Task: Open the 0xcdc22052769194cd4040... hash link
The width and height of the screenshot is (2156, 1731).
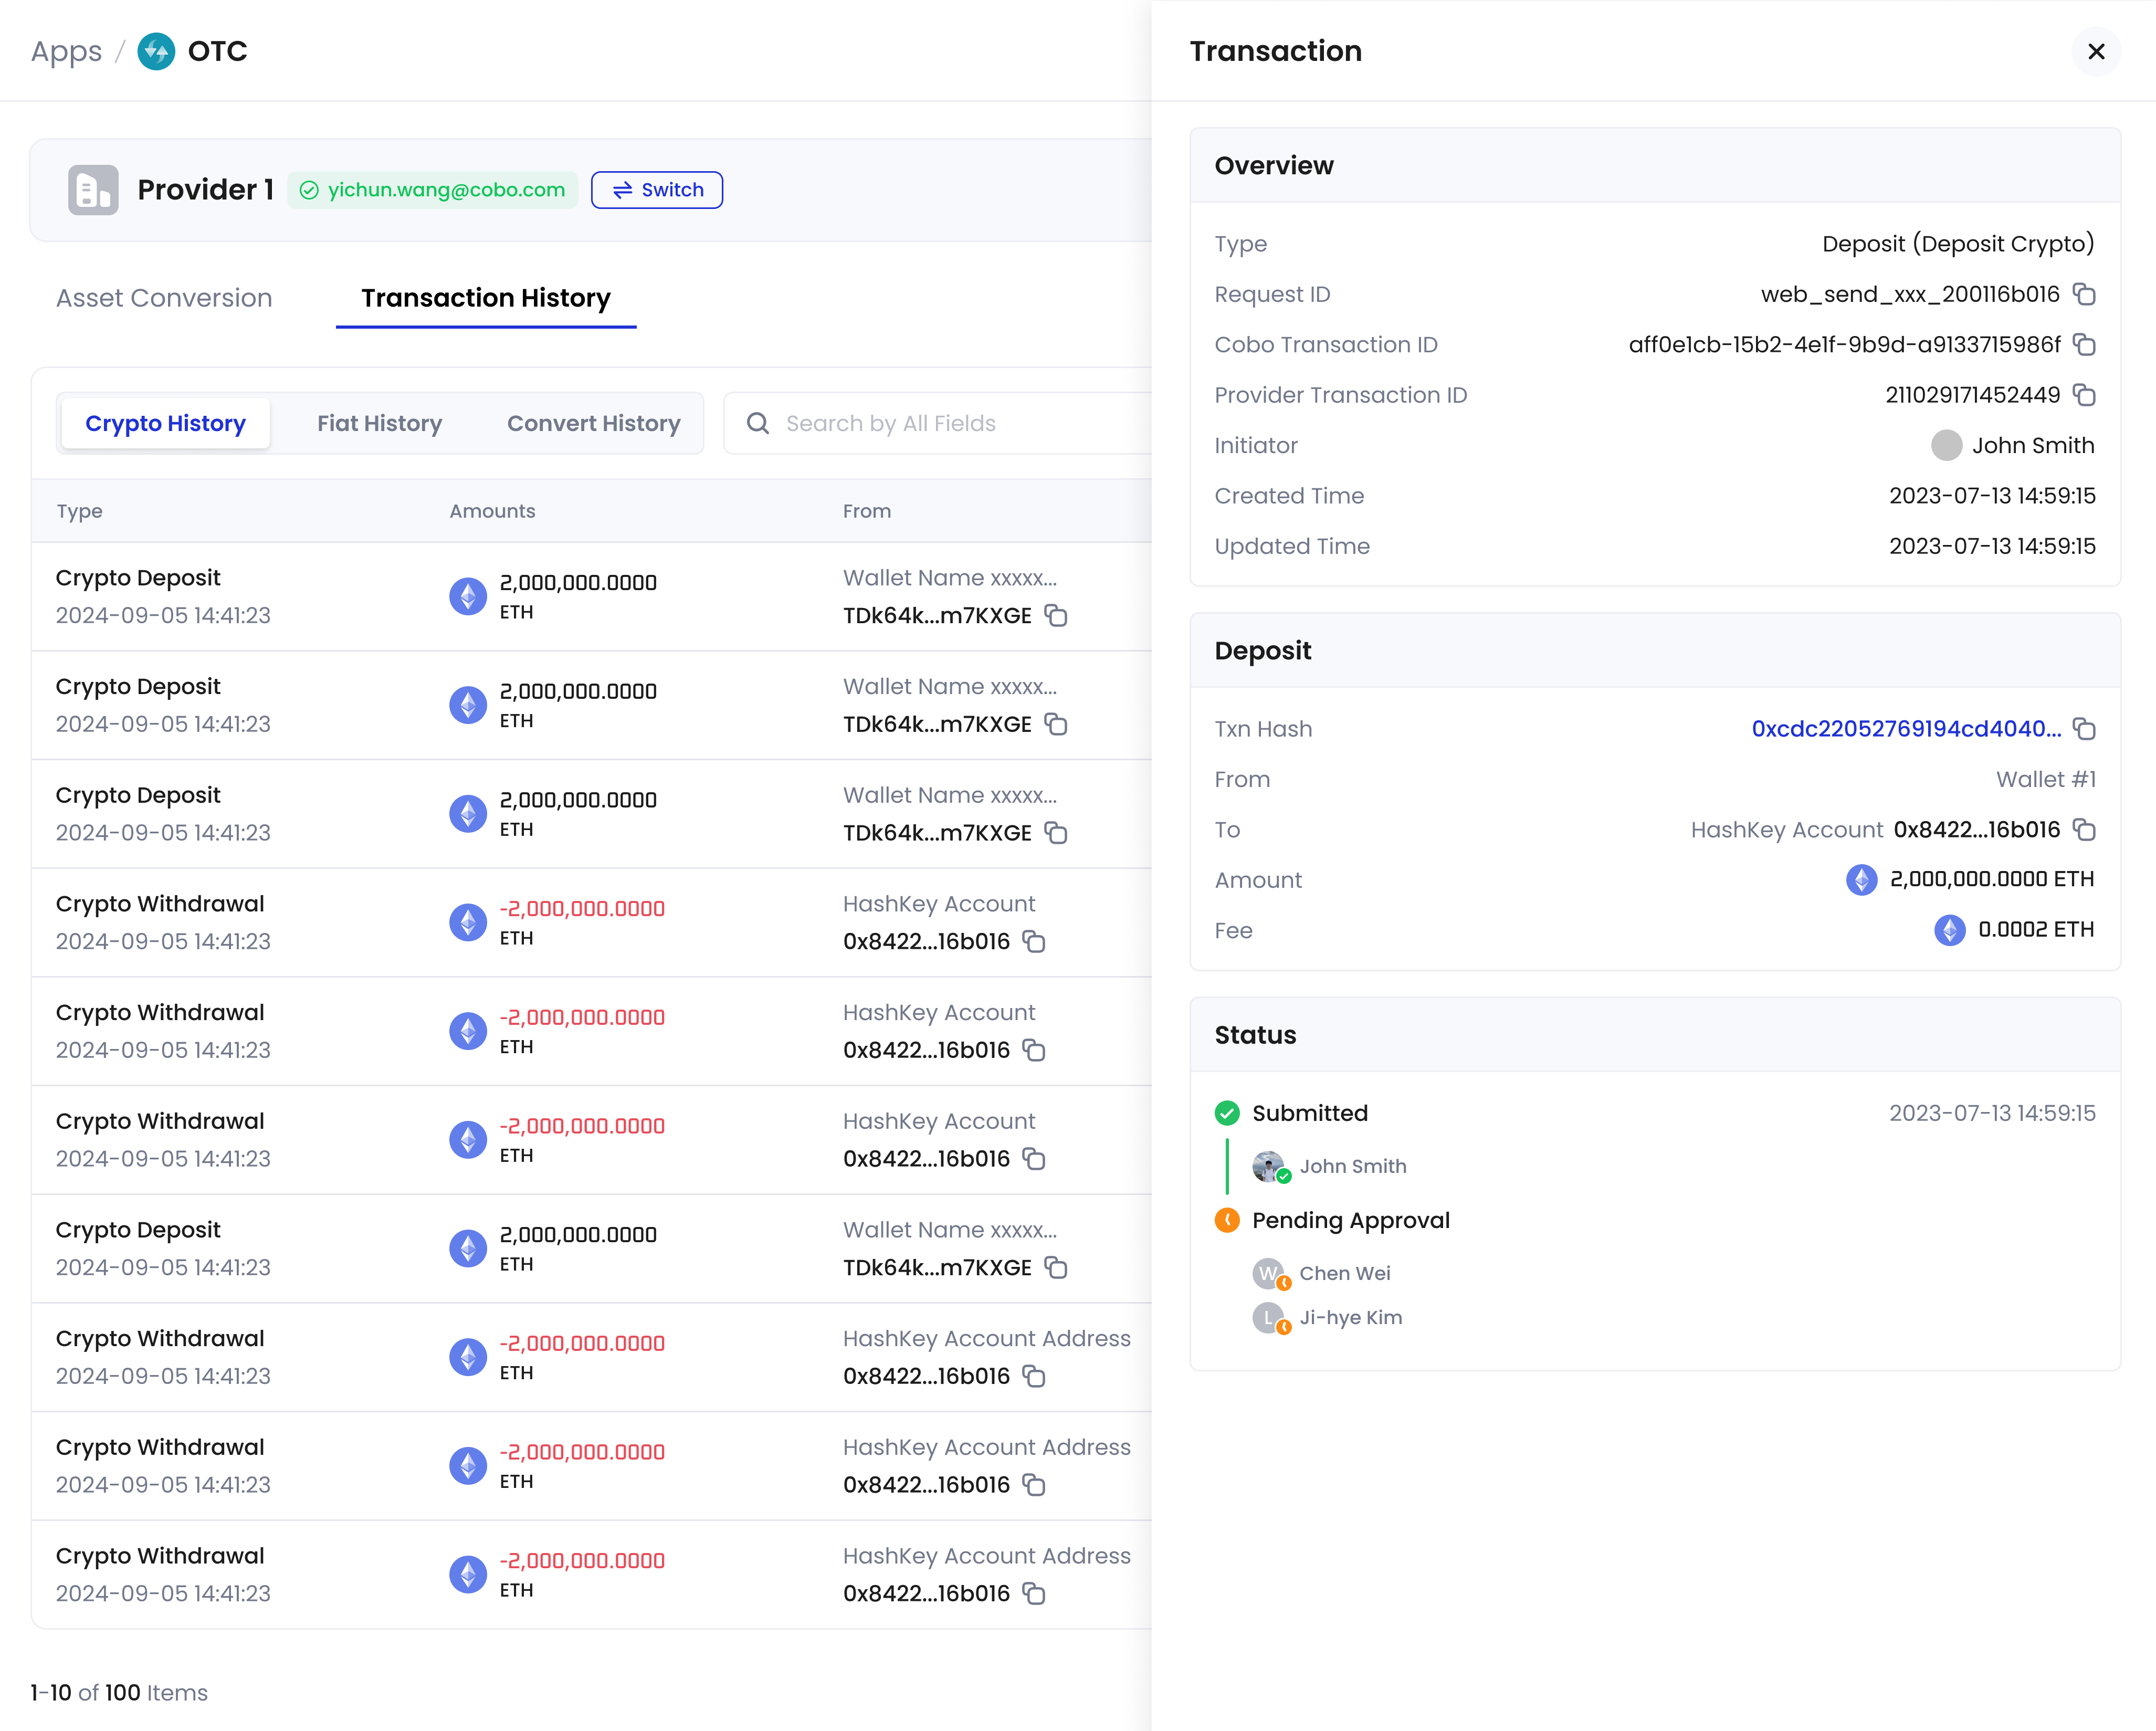Action: [x=1905, y=729]
